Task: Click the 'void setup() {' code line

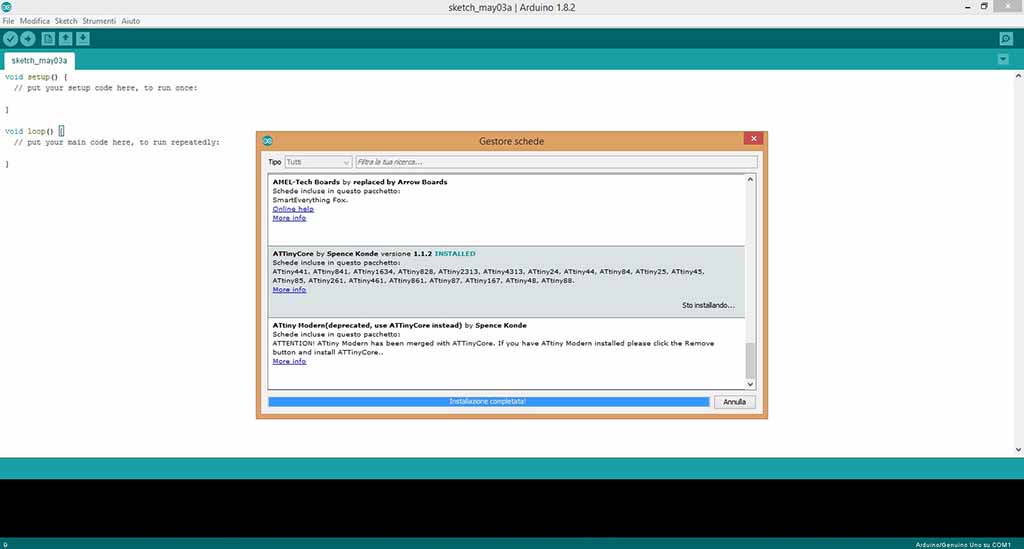Action: (x=36, y=77)
